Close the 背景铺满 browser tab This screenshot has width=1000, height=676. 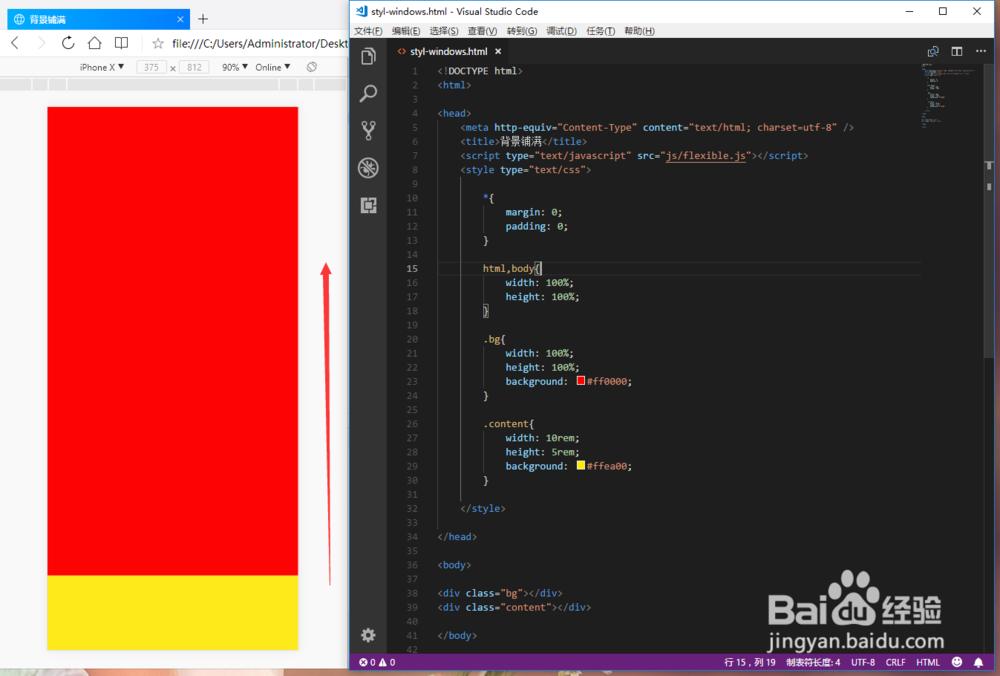180,19
